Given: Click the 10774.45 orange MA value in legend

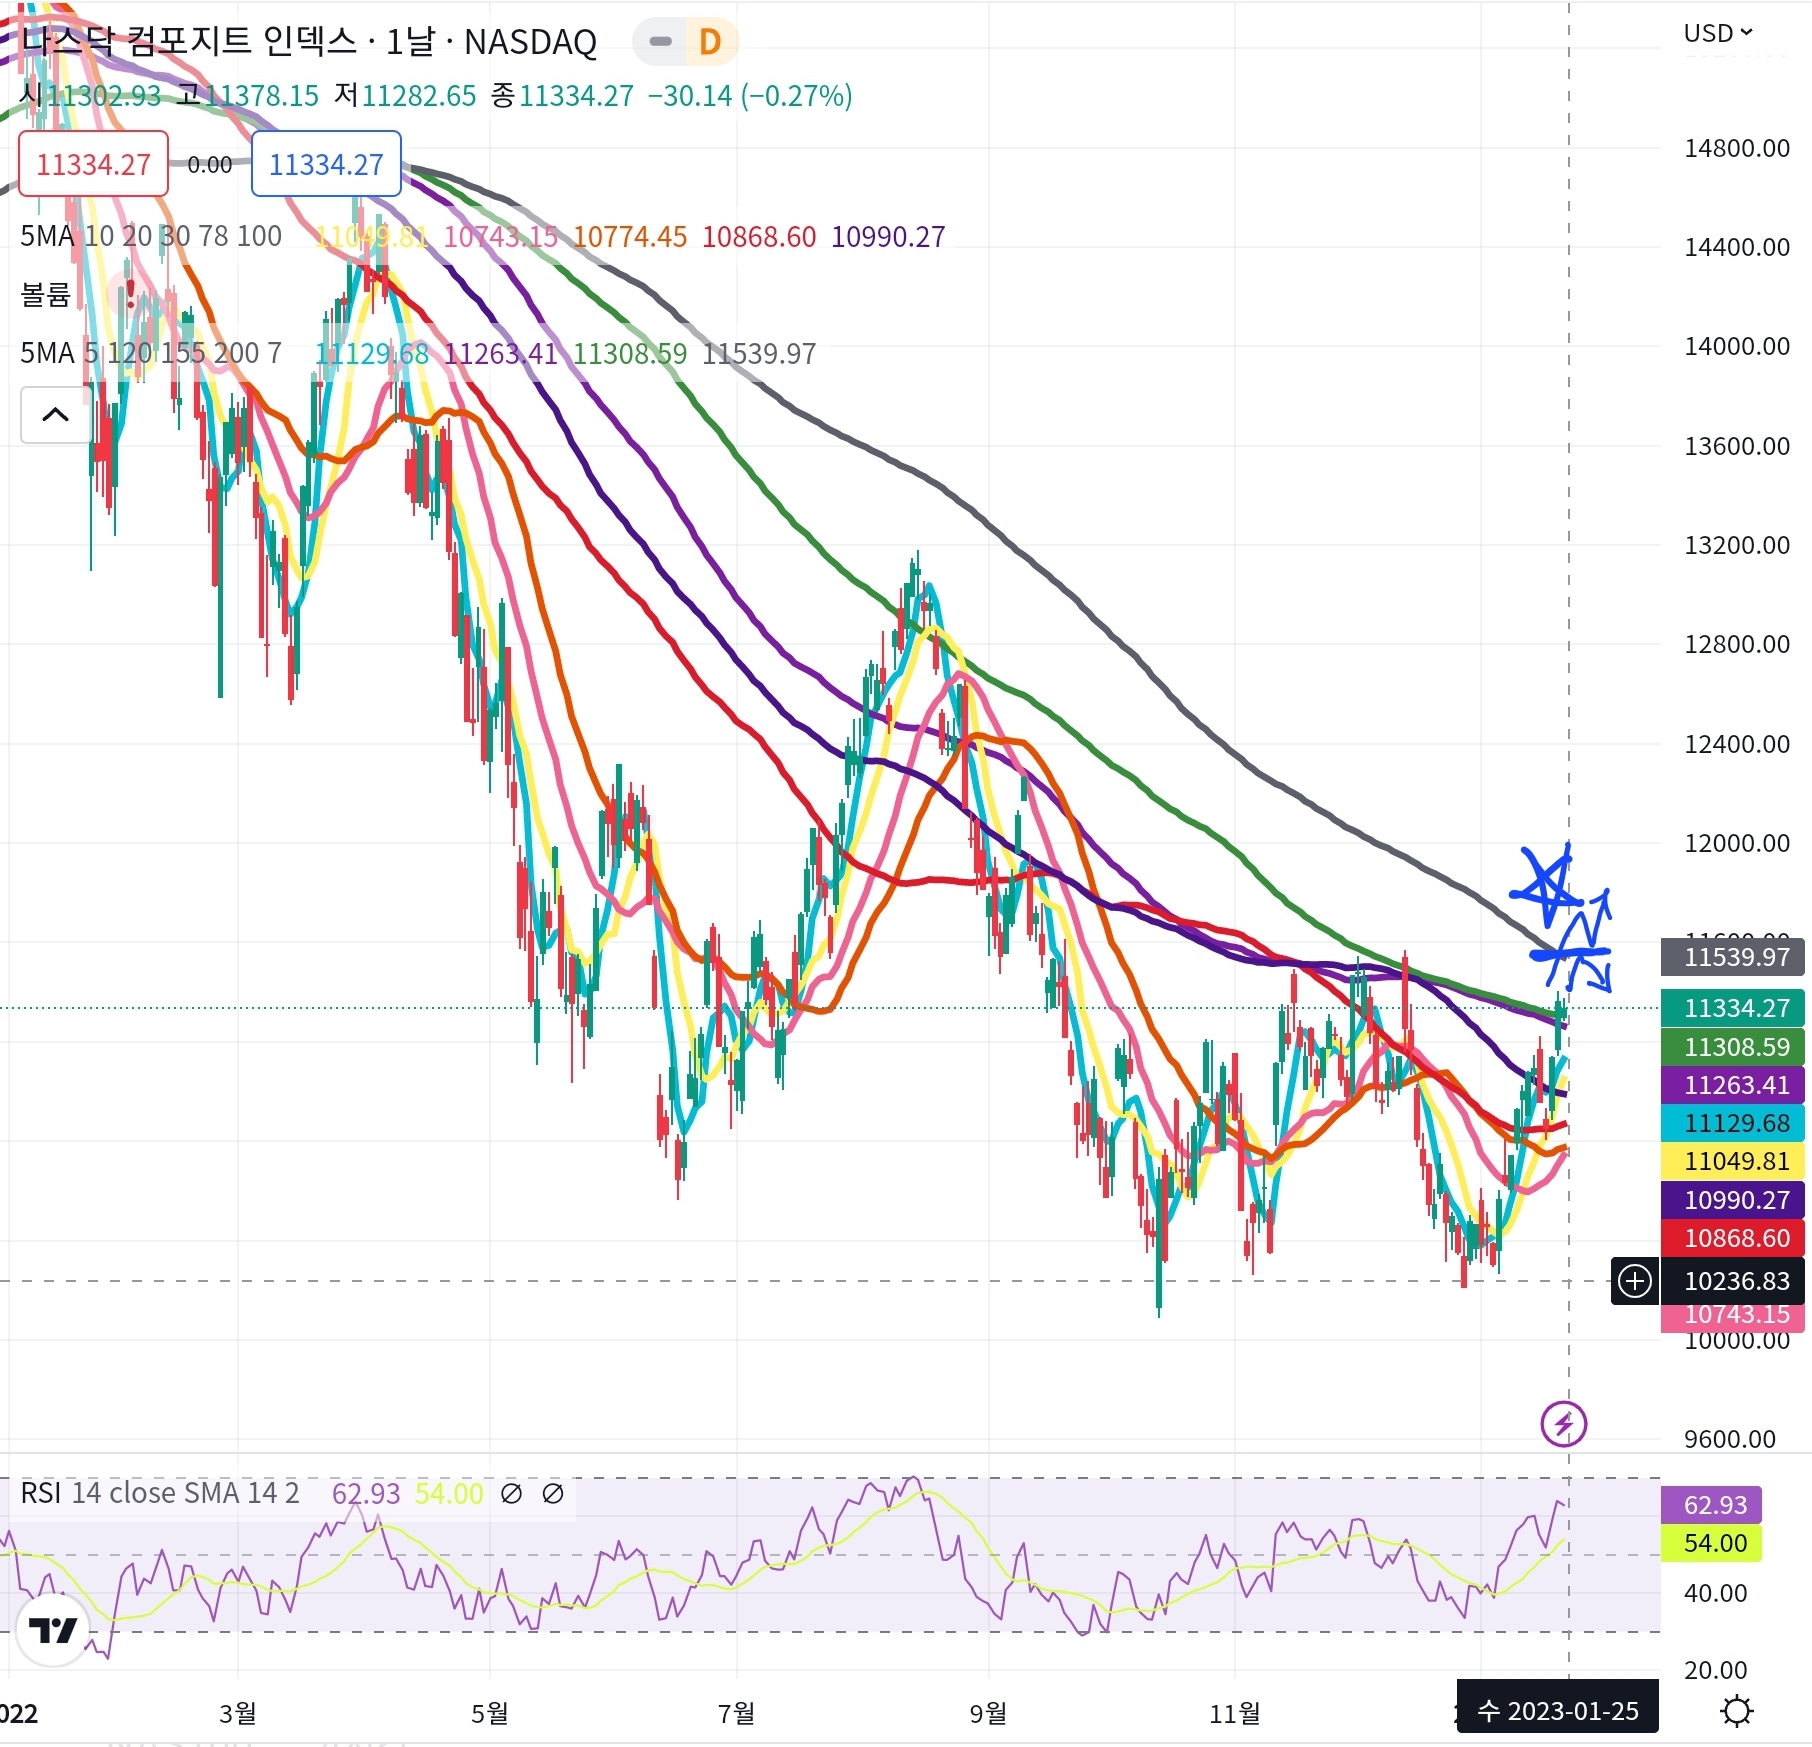Looking at the screenshot, I should click(630, 236).
